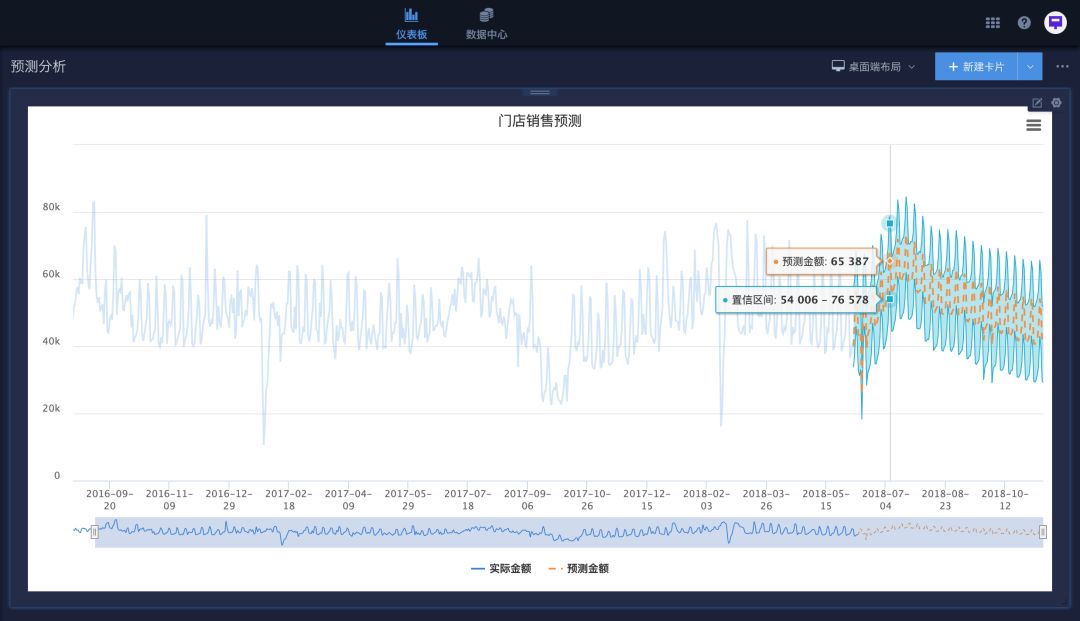Click the right range navigator handle
Image resolution: width=1080 pixels, height=621 pixels.
click(1042, 532)
